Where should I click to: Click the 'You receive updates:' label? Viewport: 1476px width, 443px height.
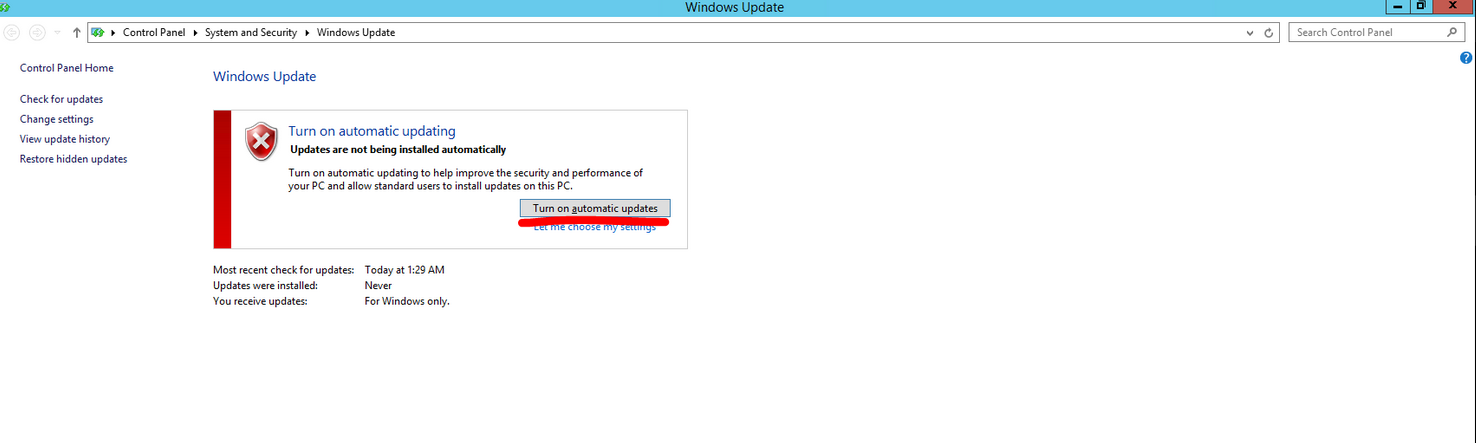pos(260,301)
